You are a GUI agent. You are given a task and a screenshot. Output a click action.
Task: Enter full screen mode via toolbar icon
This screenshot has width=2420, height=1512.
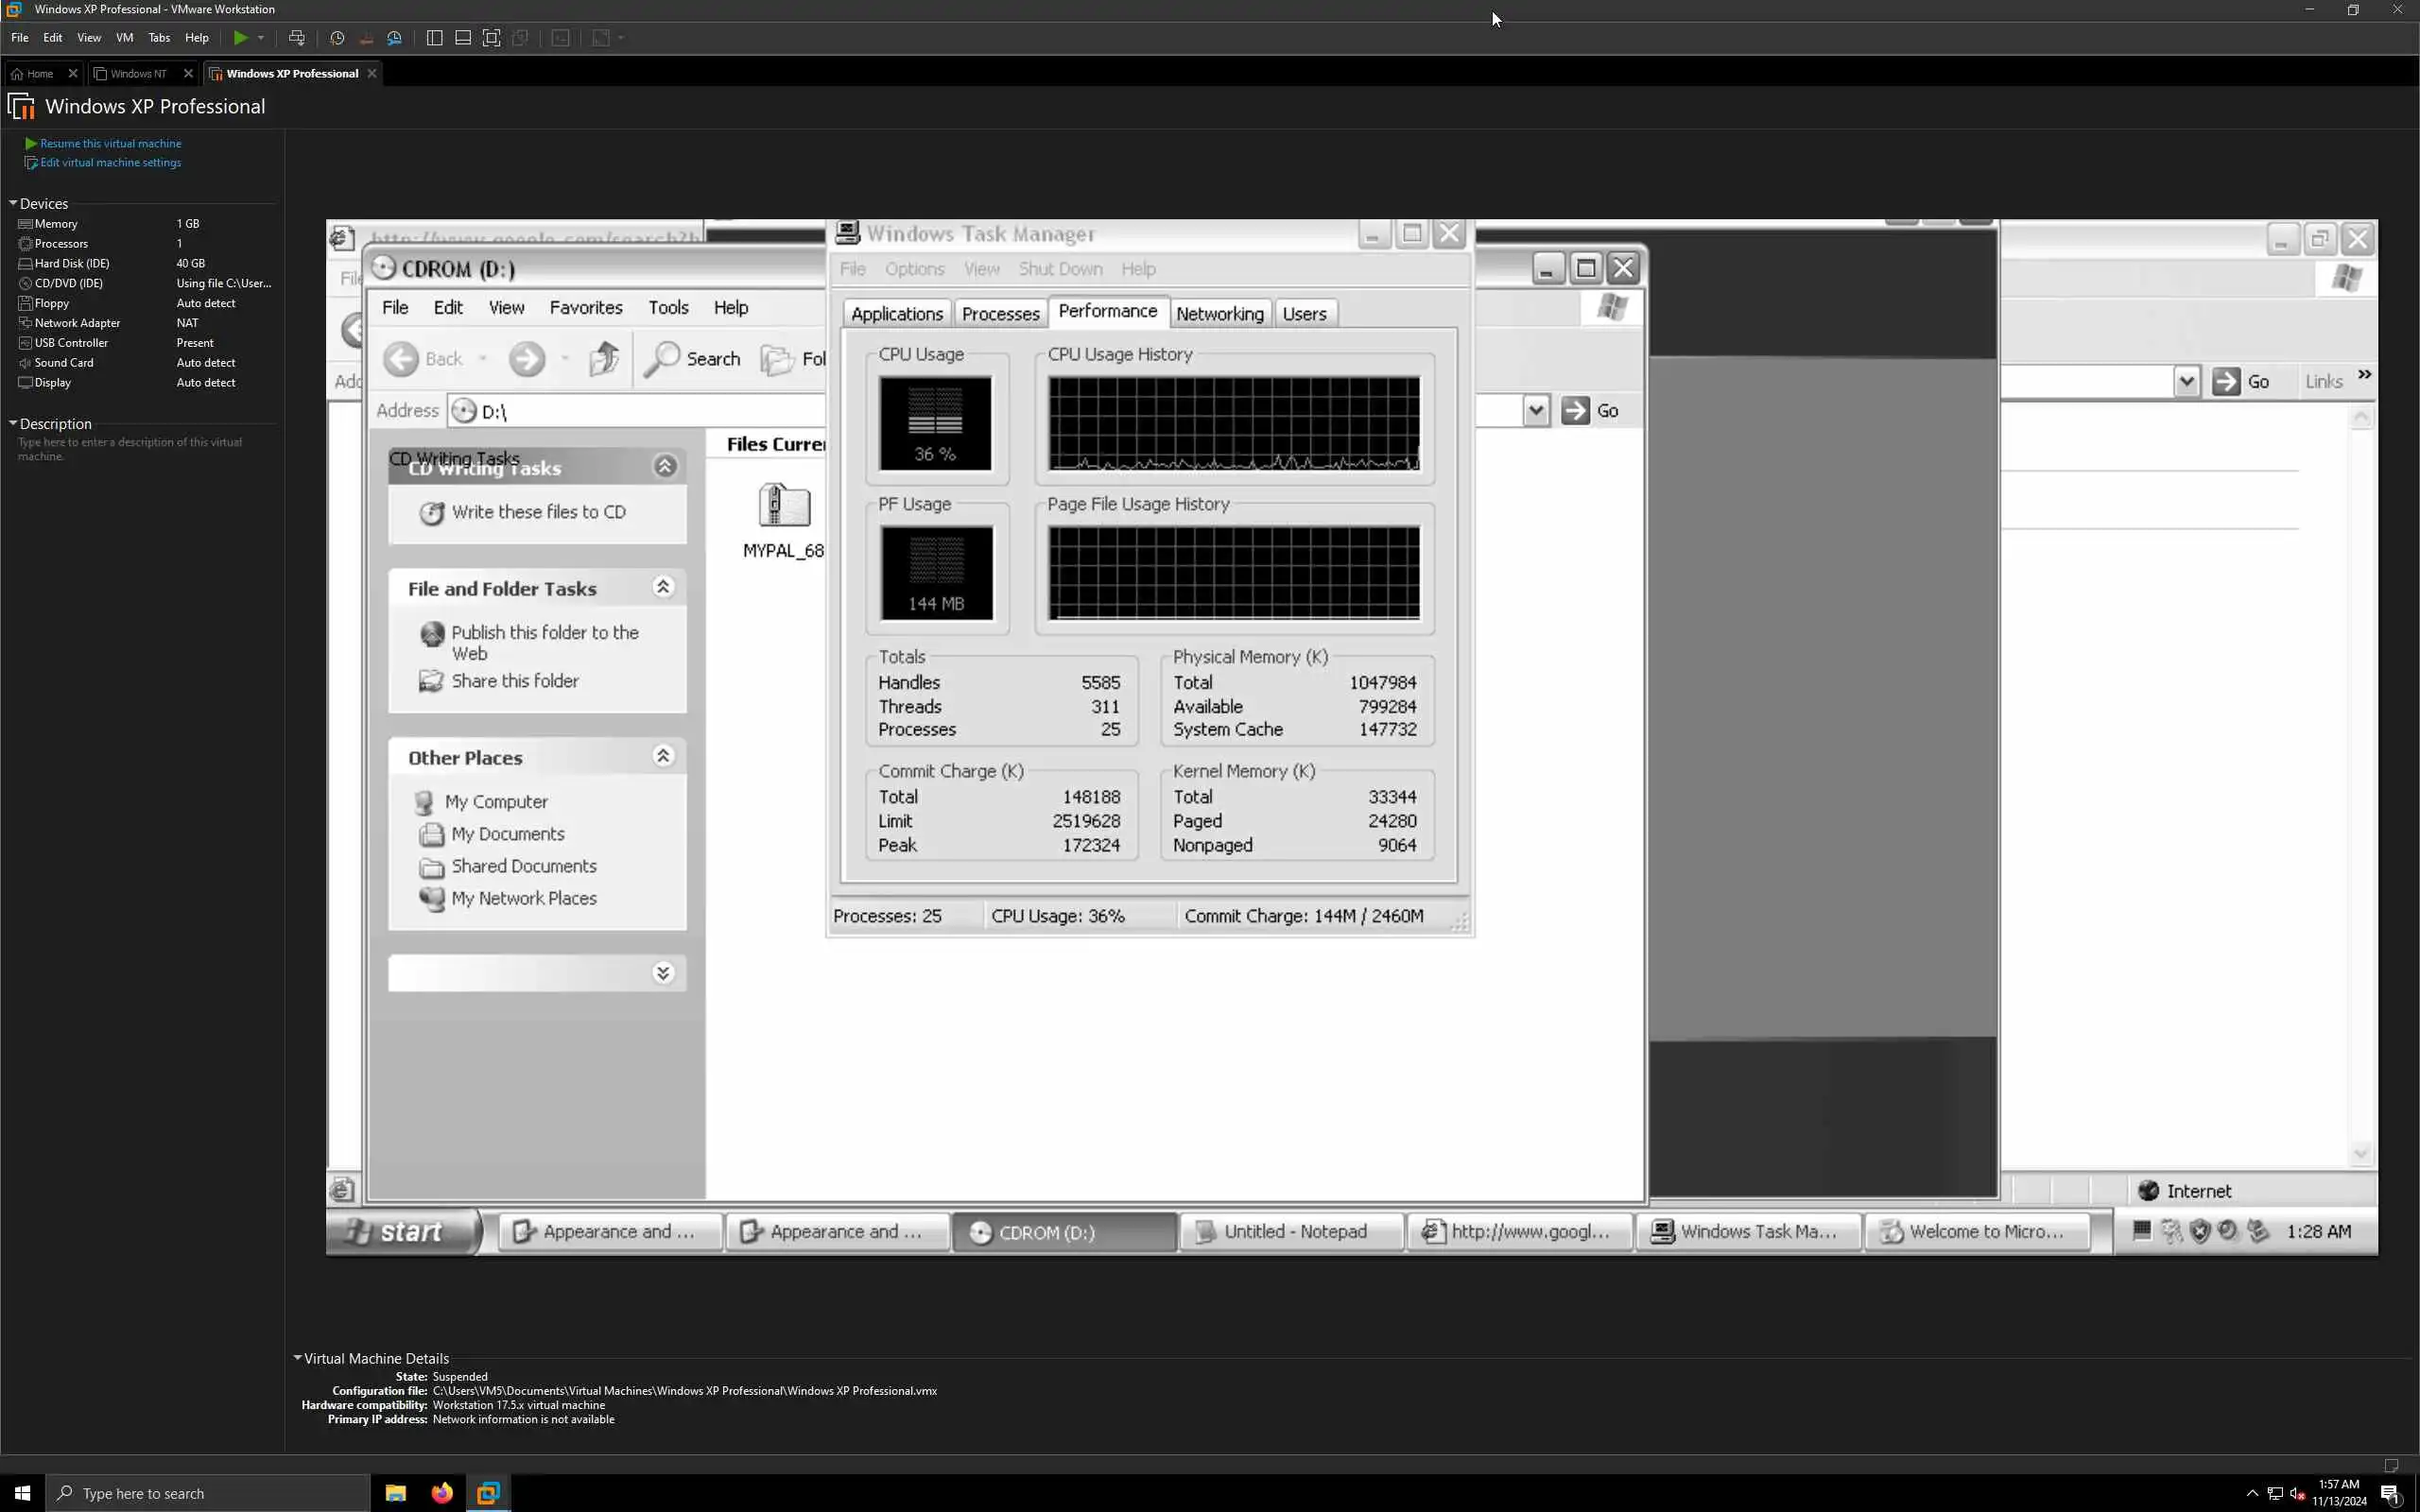click(491, 38)
